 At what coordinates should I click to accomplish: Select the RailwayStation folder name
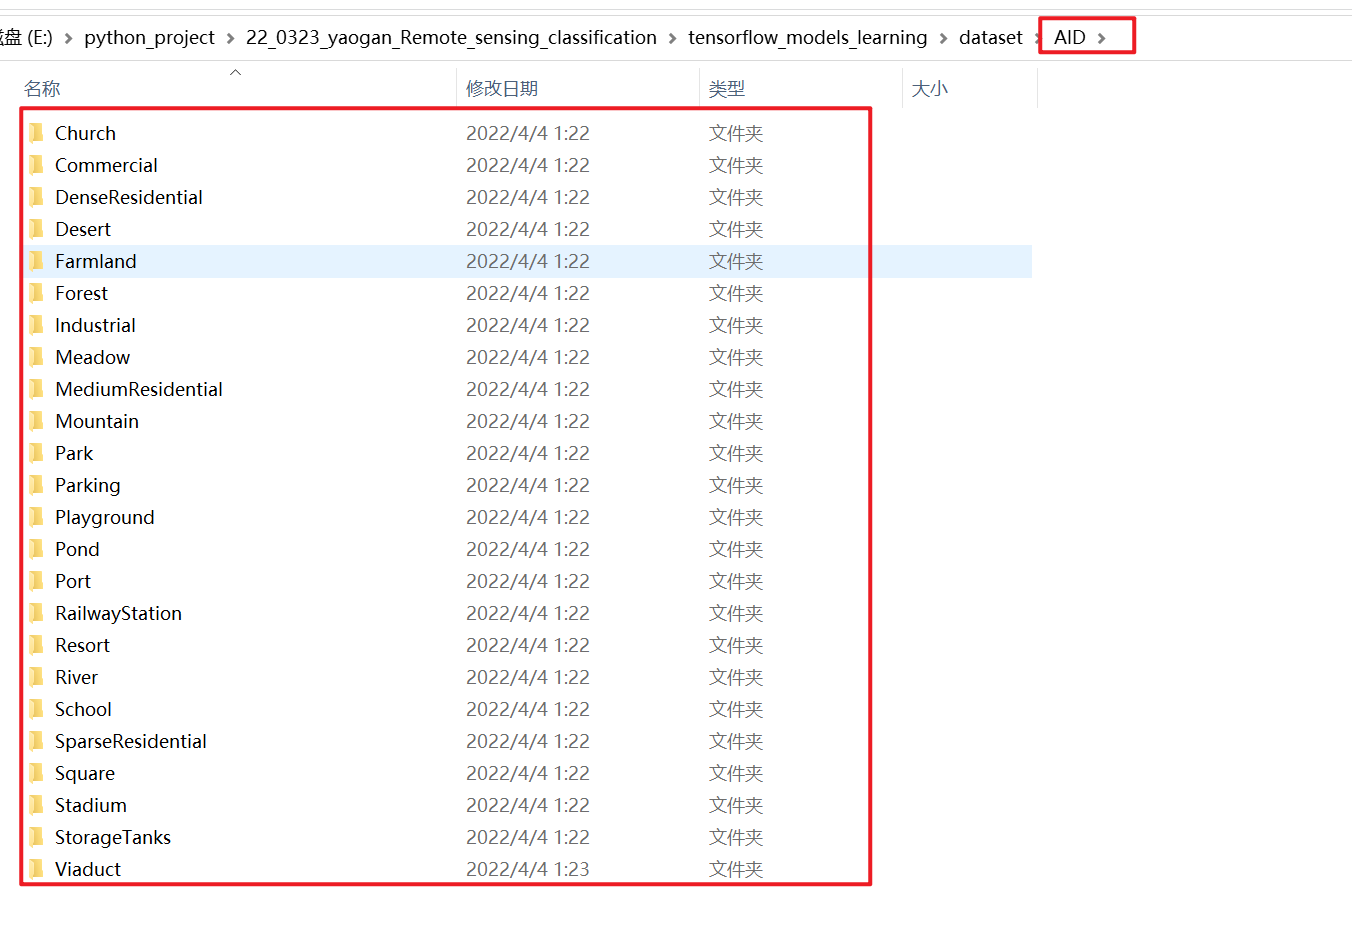pyautogui.click(x=118, y=613)
